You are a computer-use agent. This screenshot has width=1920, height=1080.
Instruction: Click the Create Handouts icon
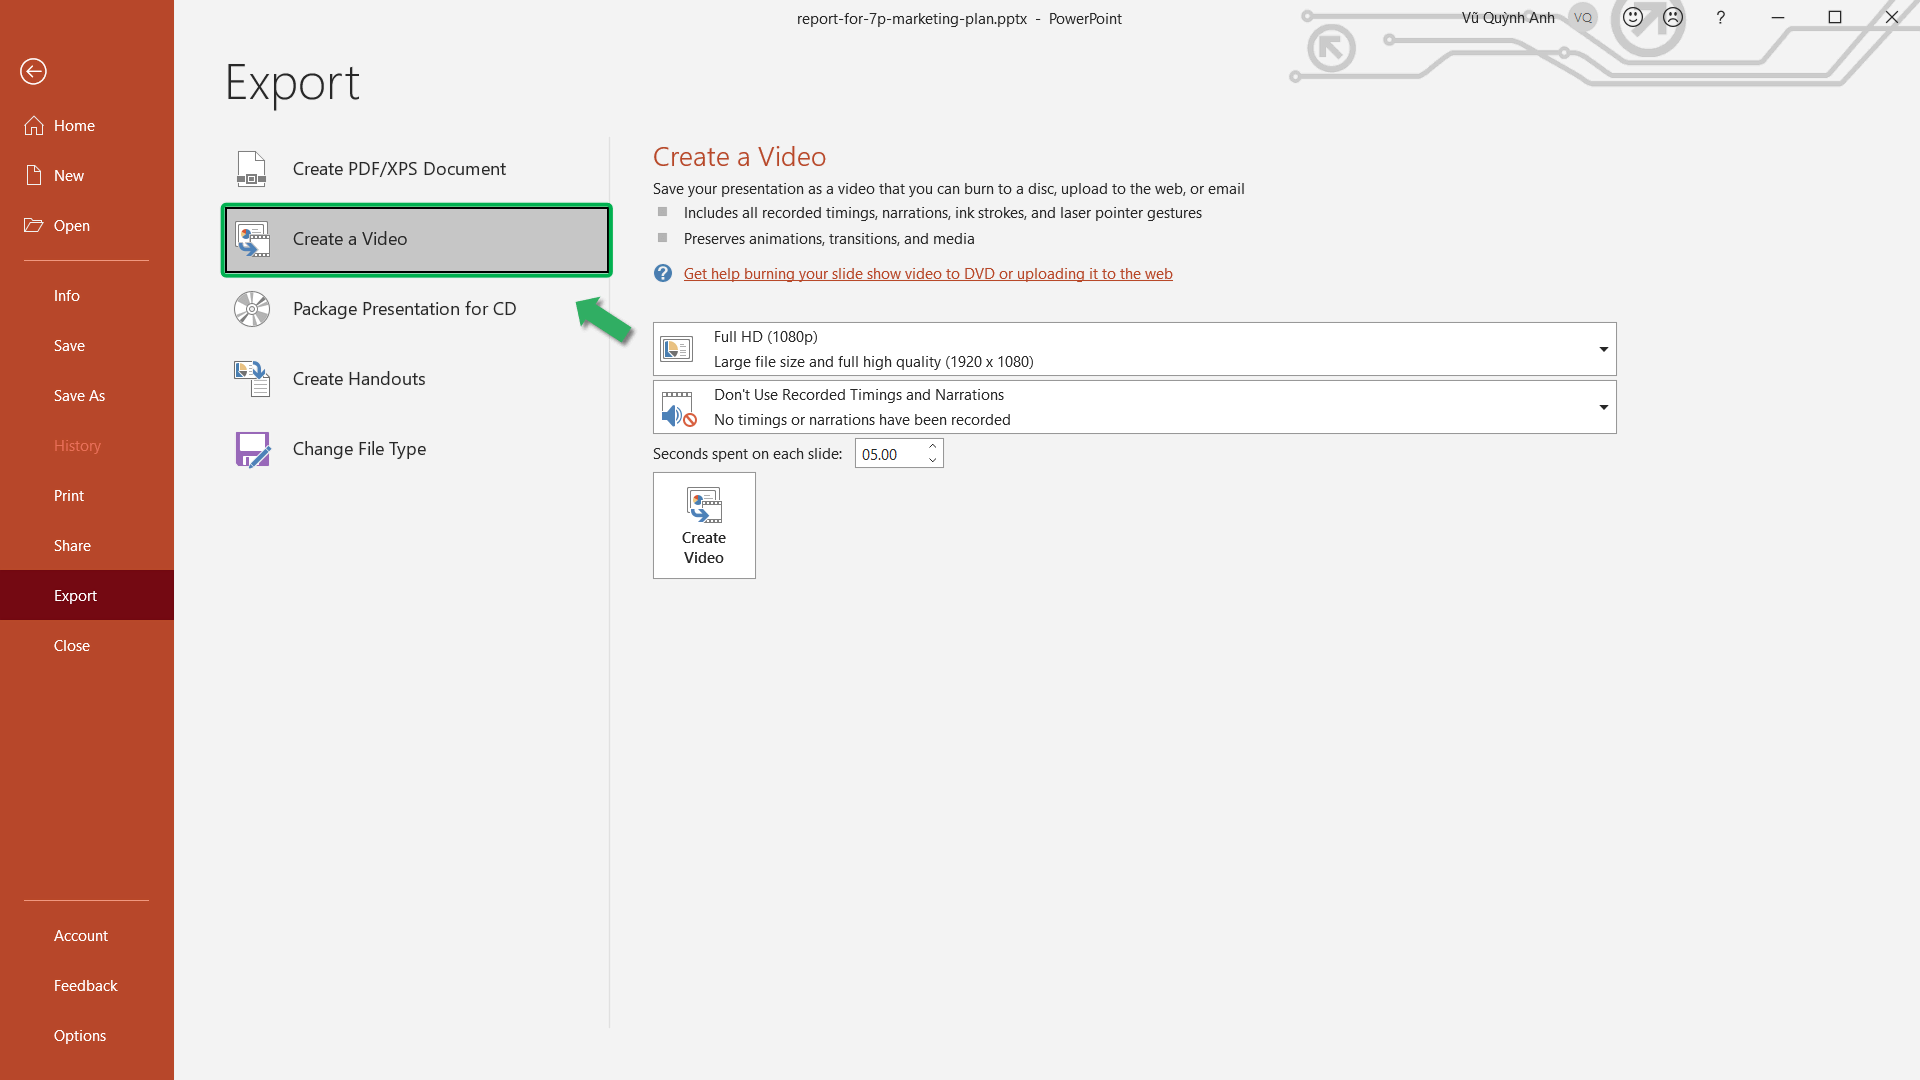click(x=251, y=379)
